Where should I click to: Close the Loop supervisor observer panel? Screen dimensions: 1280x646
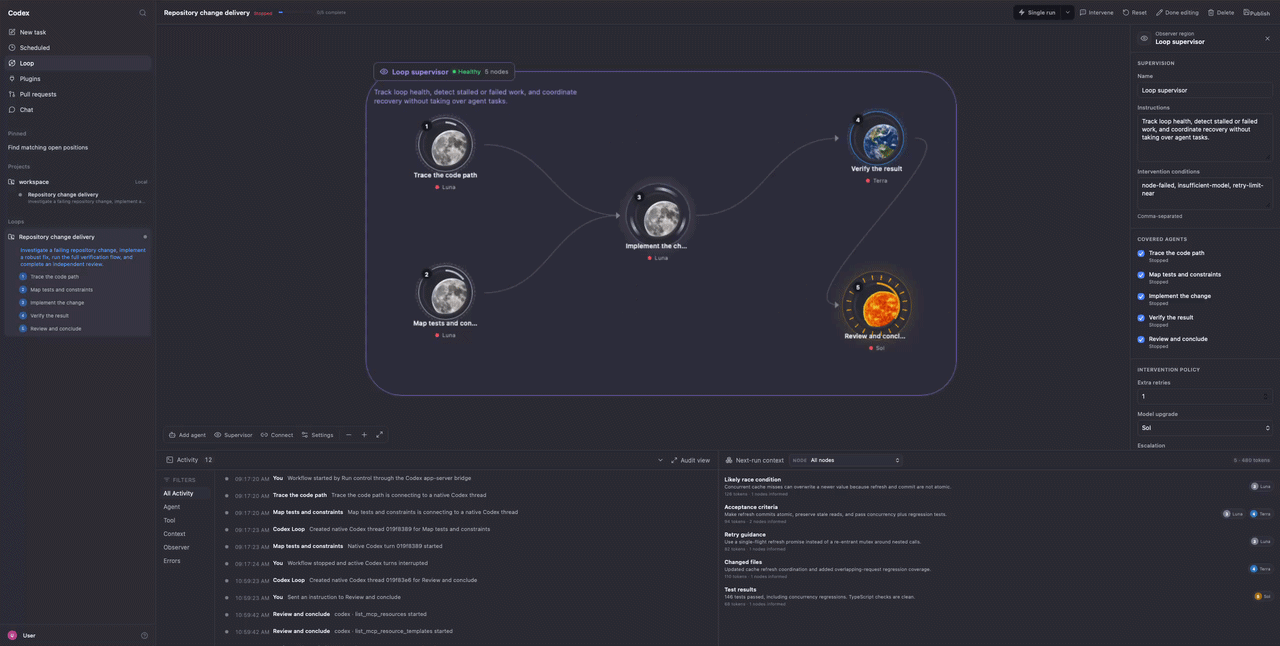click(x=1267, y=39)
